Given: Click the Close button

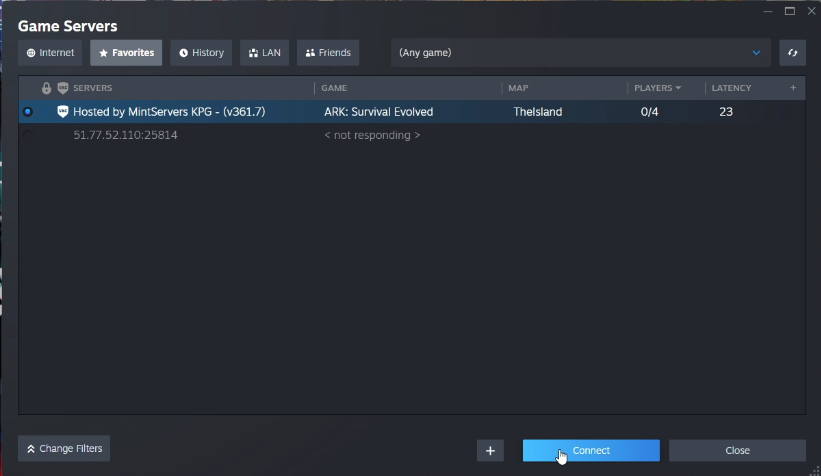Looking at the screenshot, I should tap(737, 450).
